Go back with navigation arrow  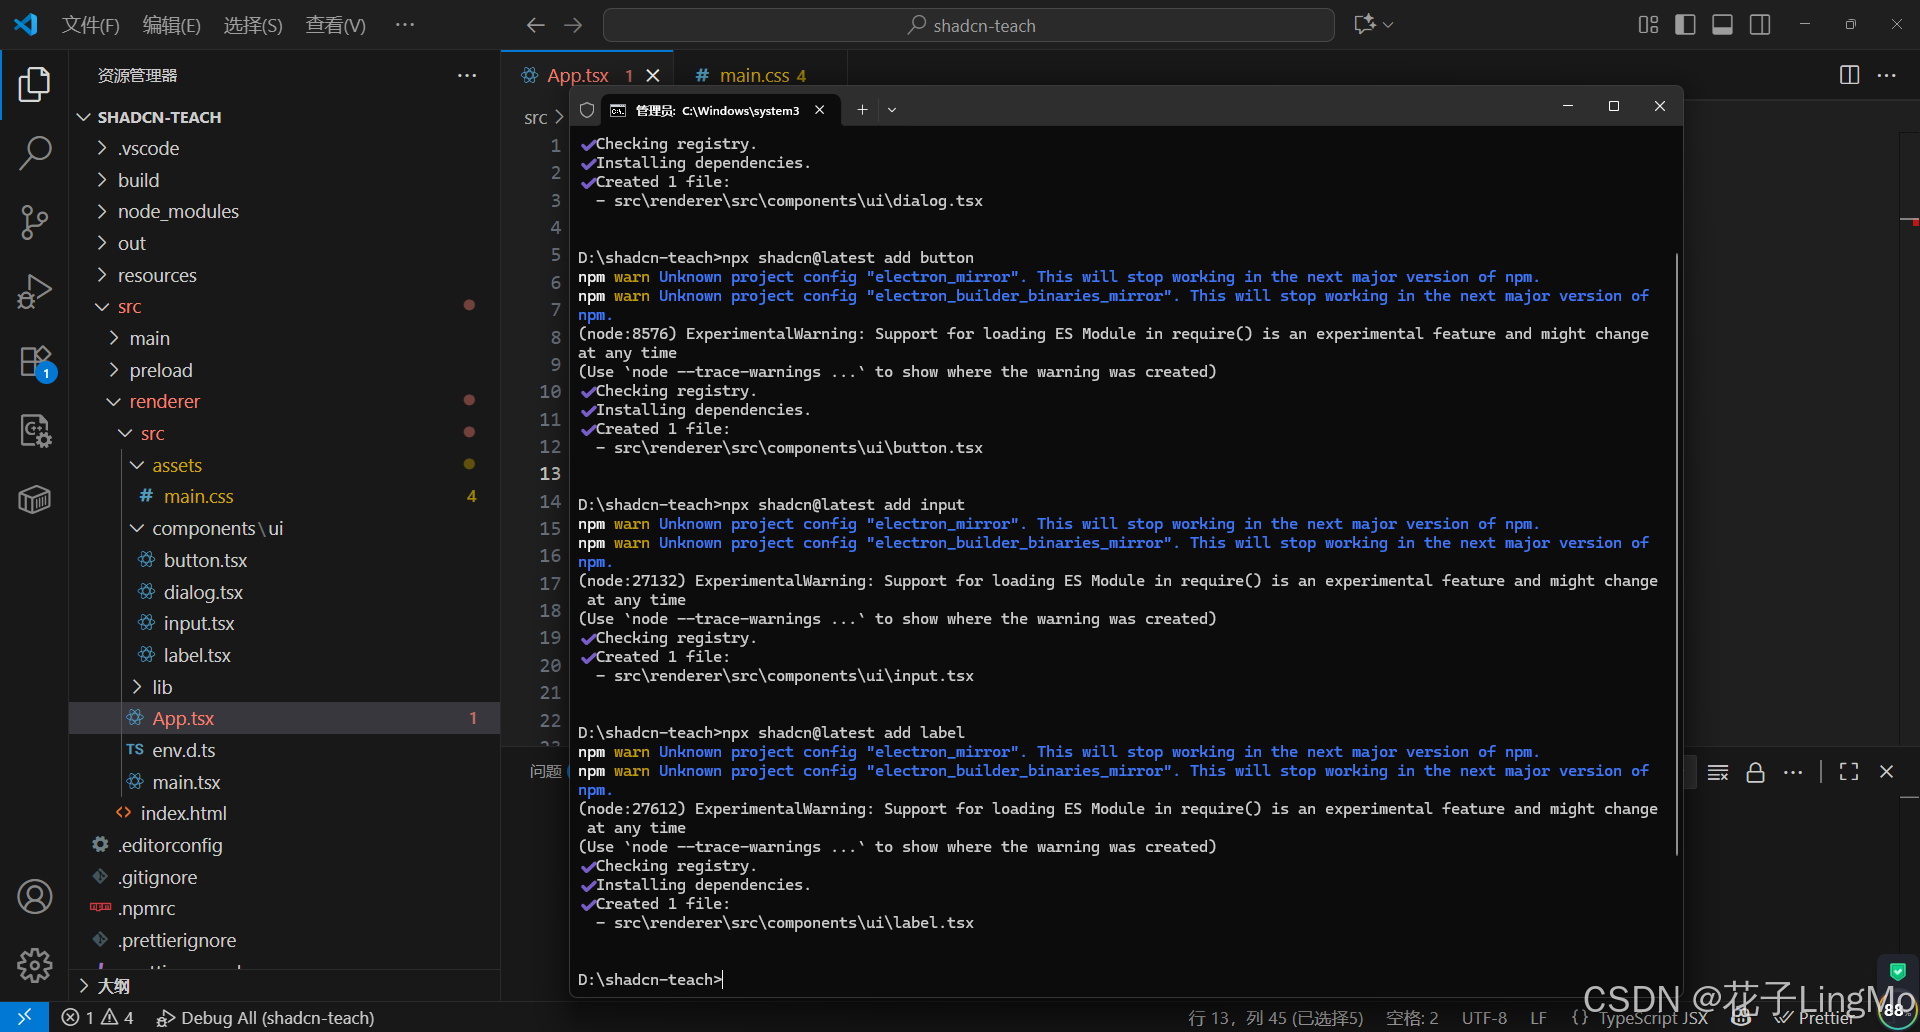(536, 25)
